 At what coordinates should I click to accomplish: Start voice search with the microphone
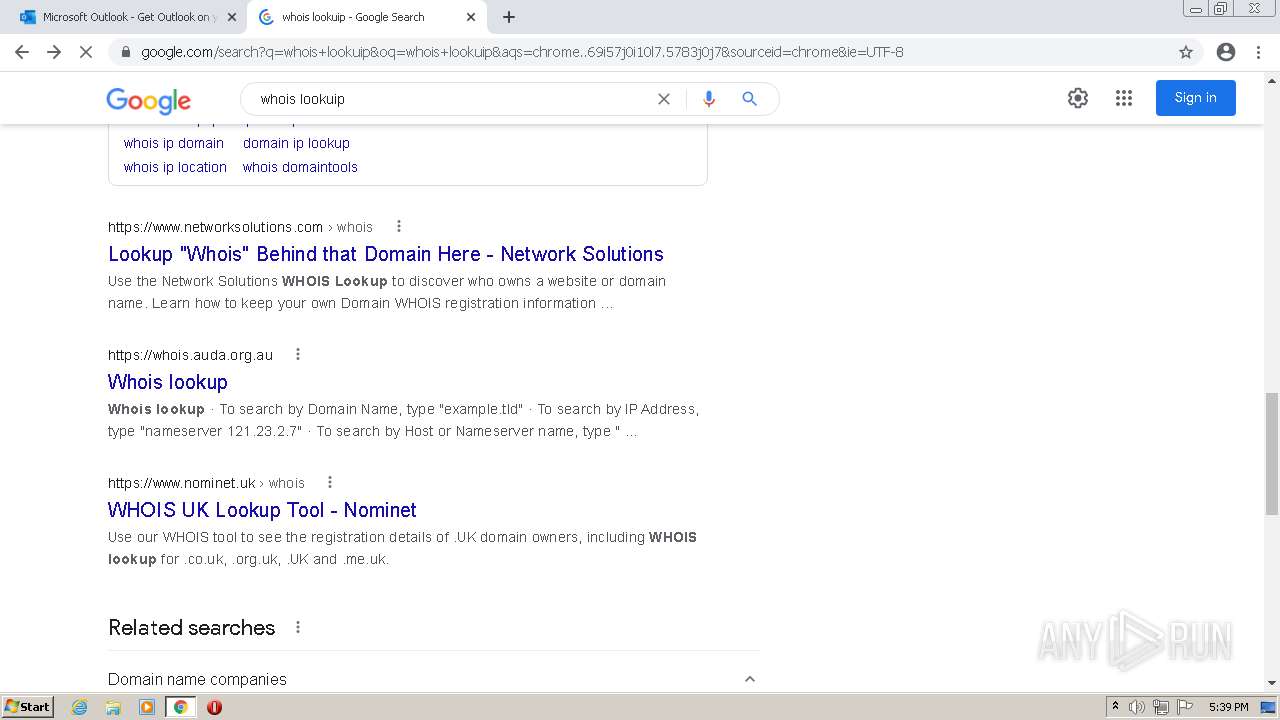click(709, 99)
